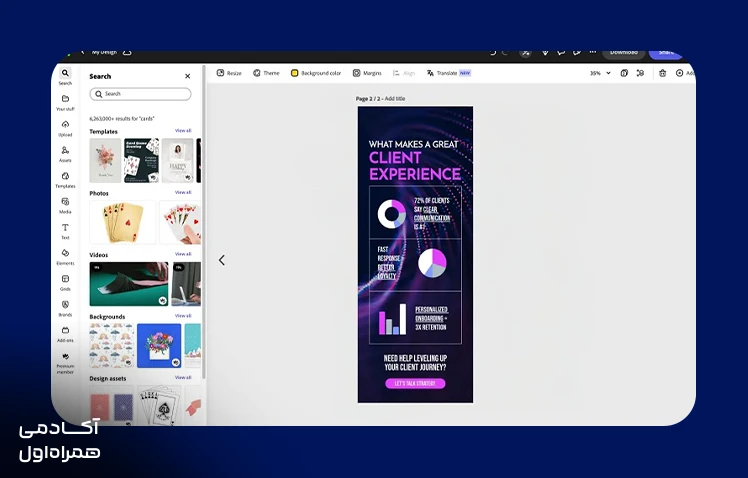Select the Text tool
Image resolution: width=748 pixels, height=478 pixels.
(x=65, y=231)
